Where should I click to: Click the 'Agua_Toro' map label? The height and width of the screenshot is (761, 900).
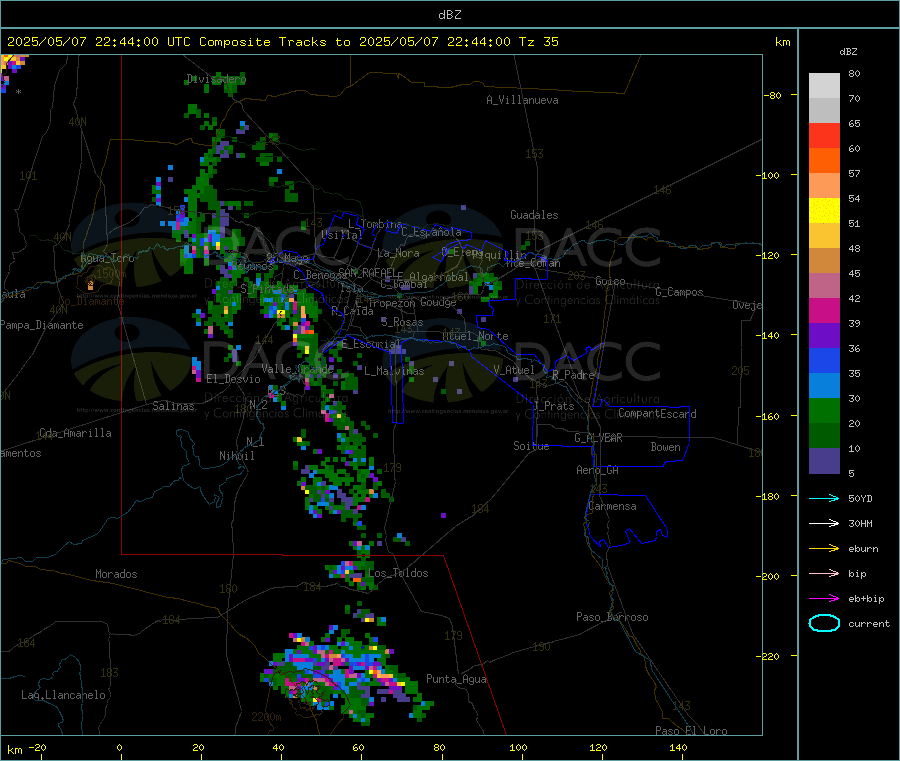point(107,258)
